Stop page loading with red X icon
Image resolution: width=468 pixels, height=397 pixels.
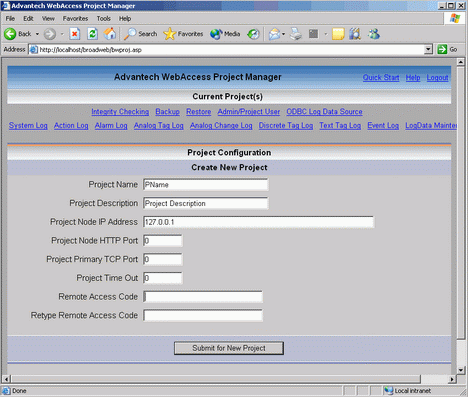click(75, 34)
